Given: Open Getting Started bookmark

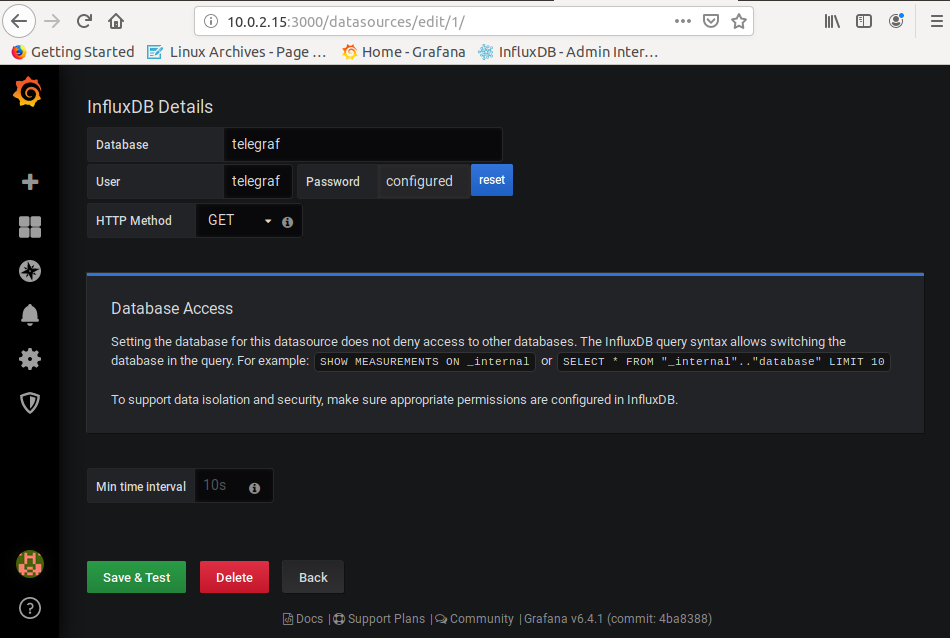Looking at the screenshot, I should (73, 52).
